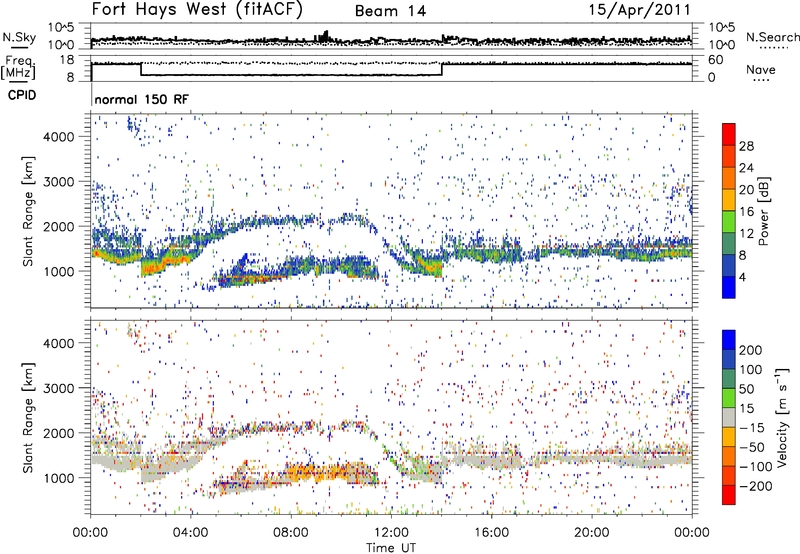This screenshot has width=800, height=554.
Task: Click the '200' velocity scale value
Action: click(751, 350)
